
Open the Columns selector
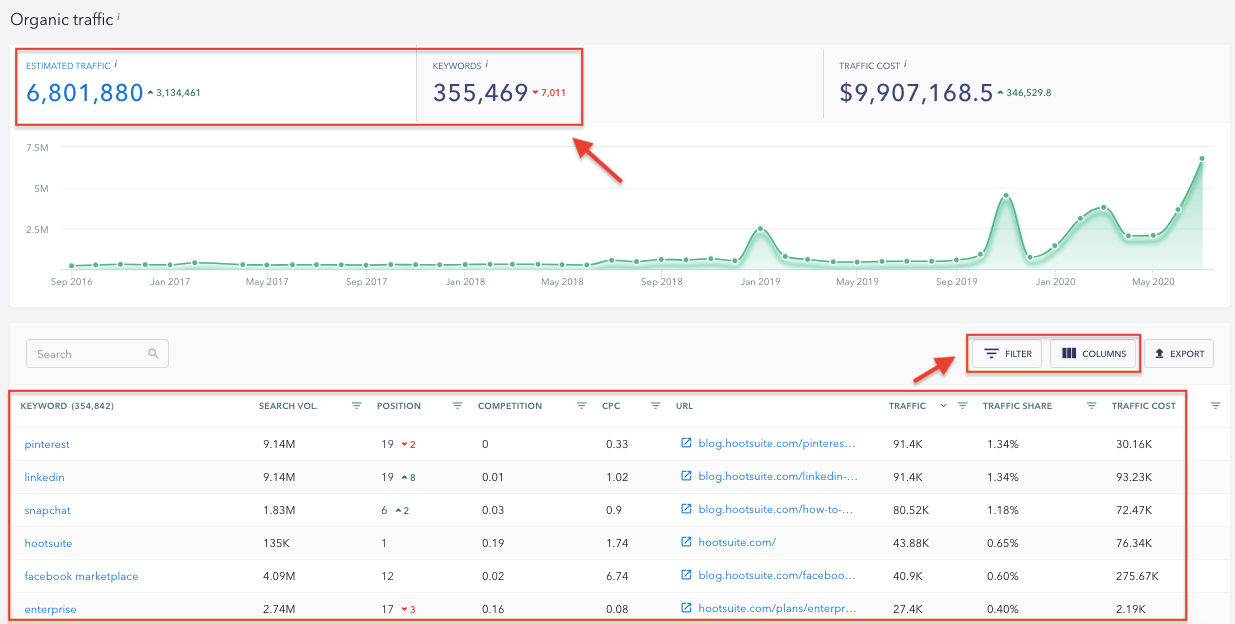coord(1094,353)
